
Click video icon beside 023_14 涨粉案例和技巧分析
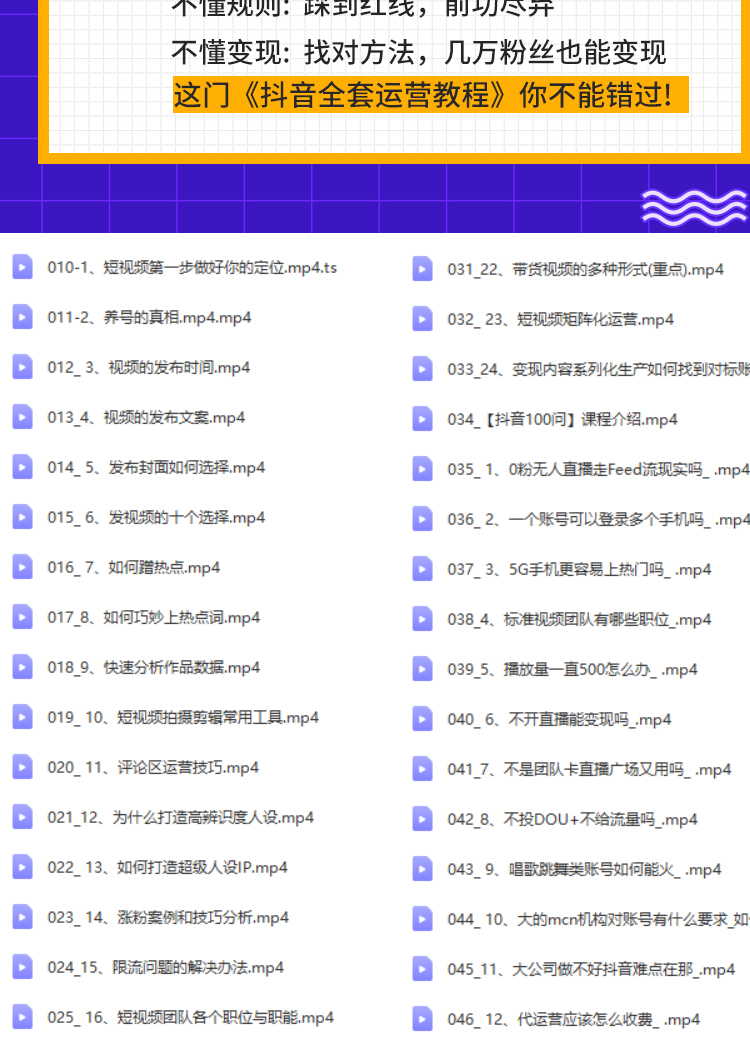tap(22, 917)
